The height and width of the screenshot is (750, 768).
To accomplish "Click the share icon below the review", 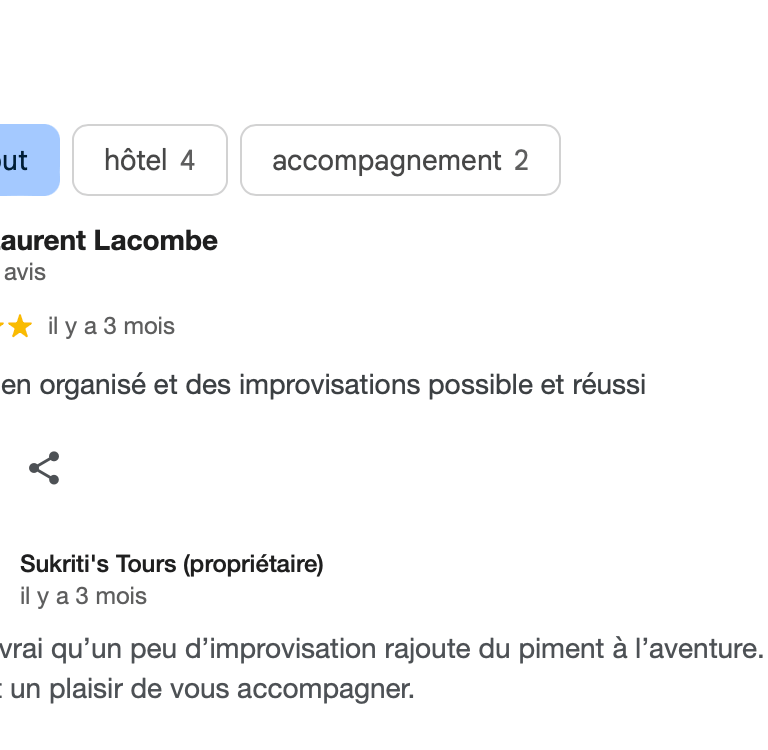I will (44, 468).
